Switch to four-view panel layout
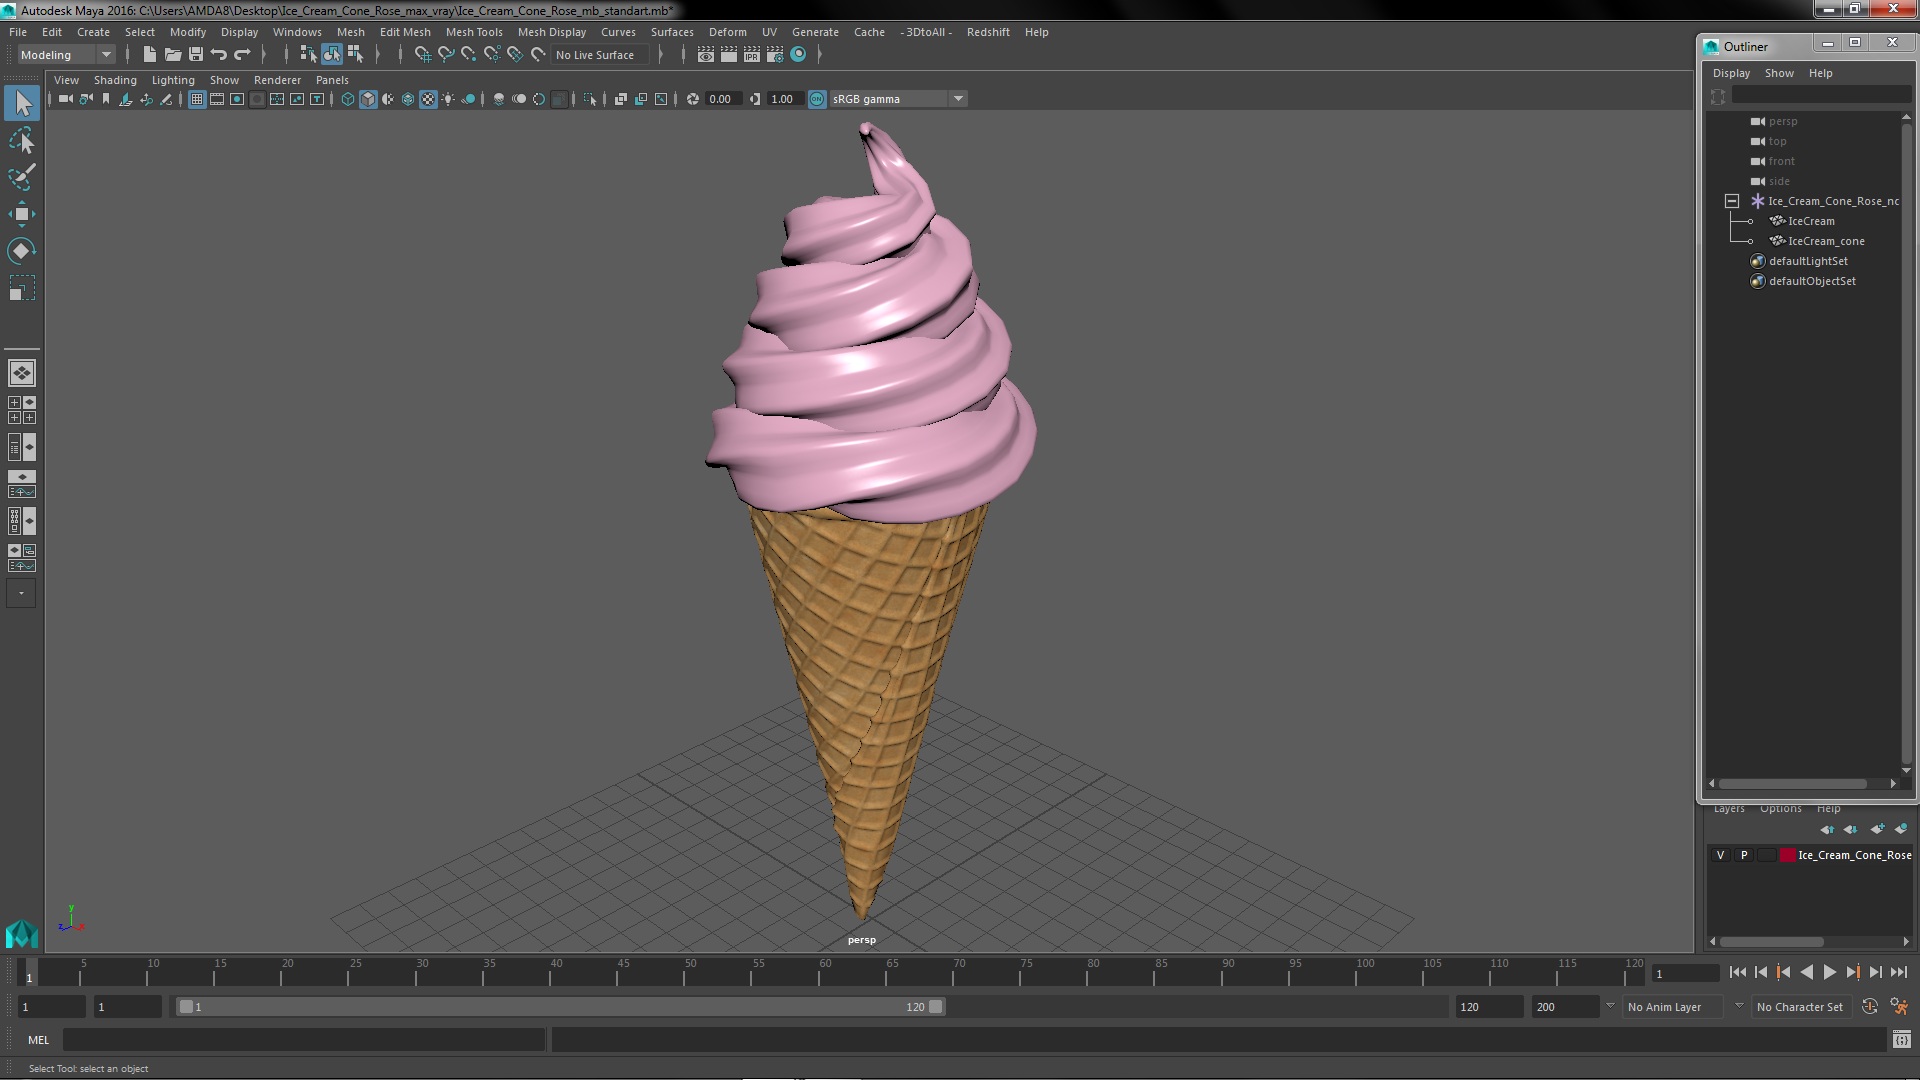 [22, 410]
